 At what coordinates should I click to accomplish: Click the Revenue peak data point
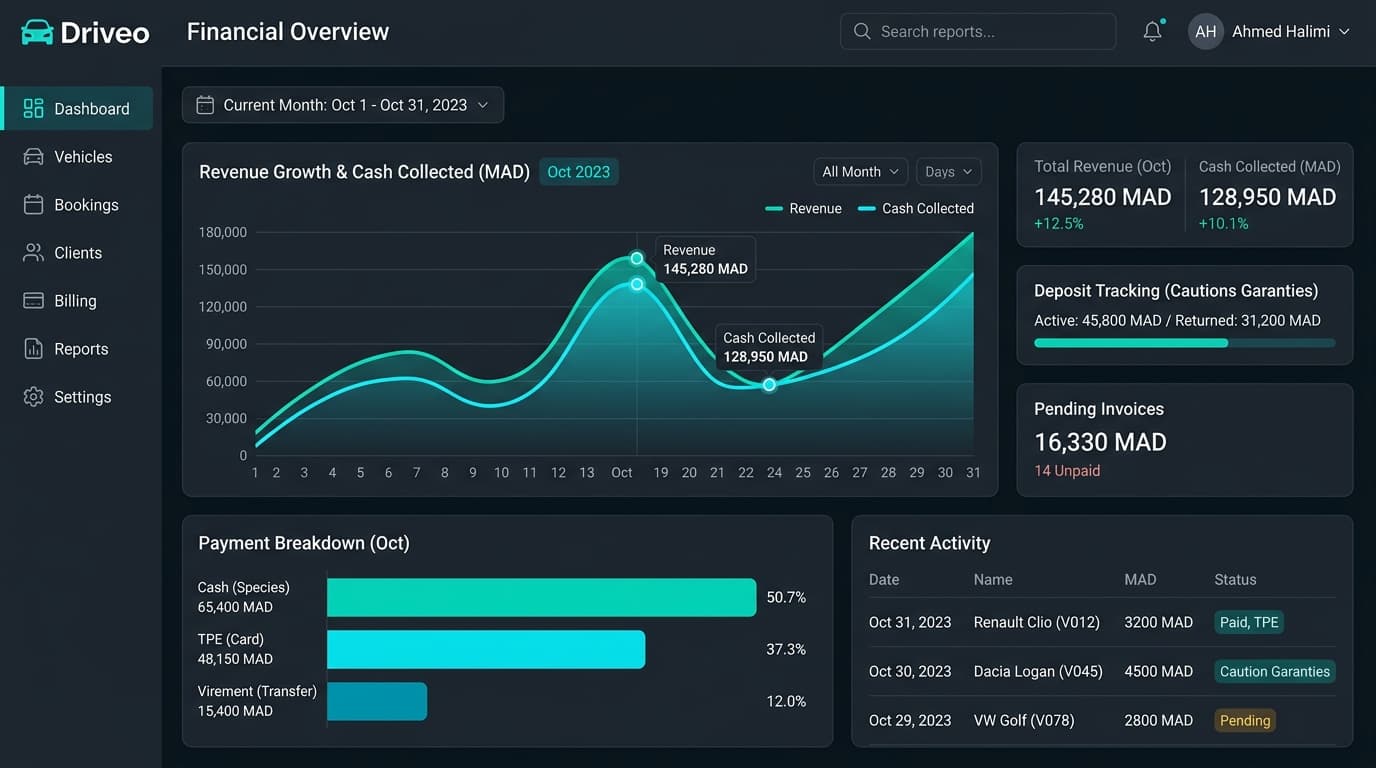pos(637,258)
